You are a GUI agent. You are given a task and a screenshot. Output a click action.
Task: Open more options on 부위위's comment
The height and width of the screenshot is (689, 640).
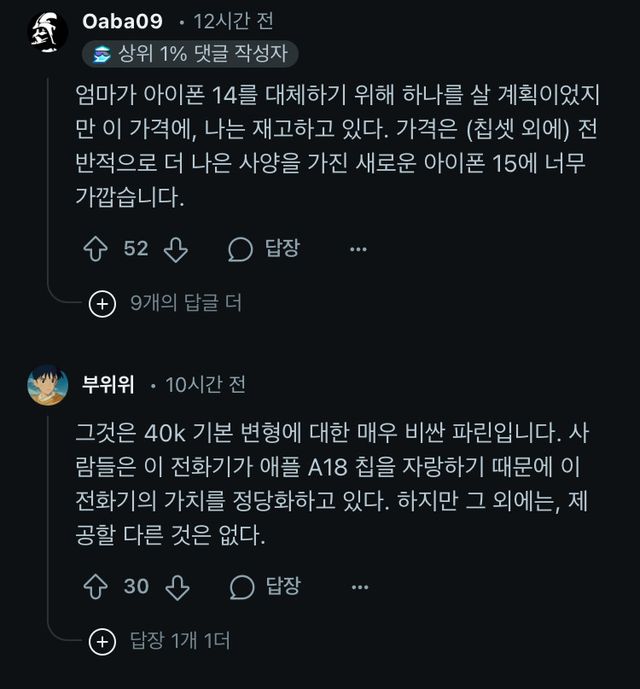click(x=358, y=587)
